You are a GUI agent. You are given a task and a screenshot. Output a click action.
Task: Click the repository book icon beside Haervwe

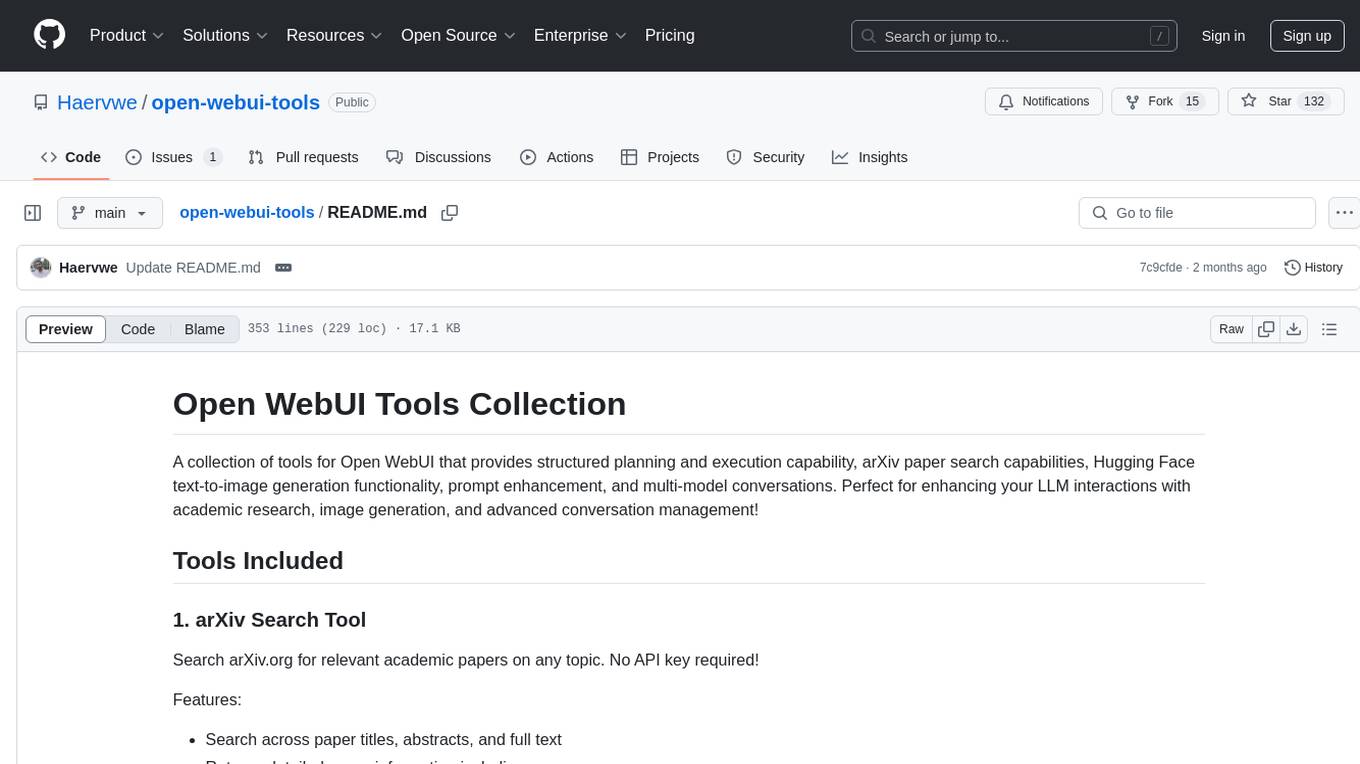point(41,102)
